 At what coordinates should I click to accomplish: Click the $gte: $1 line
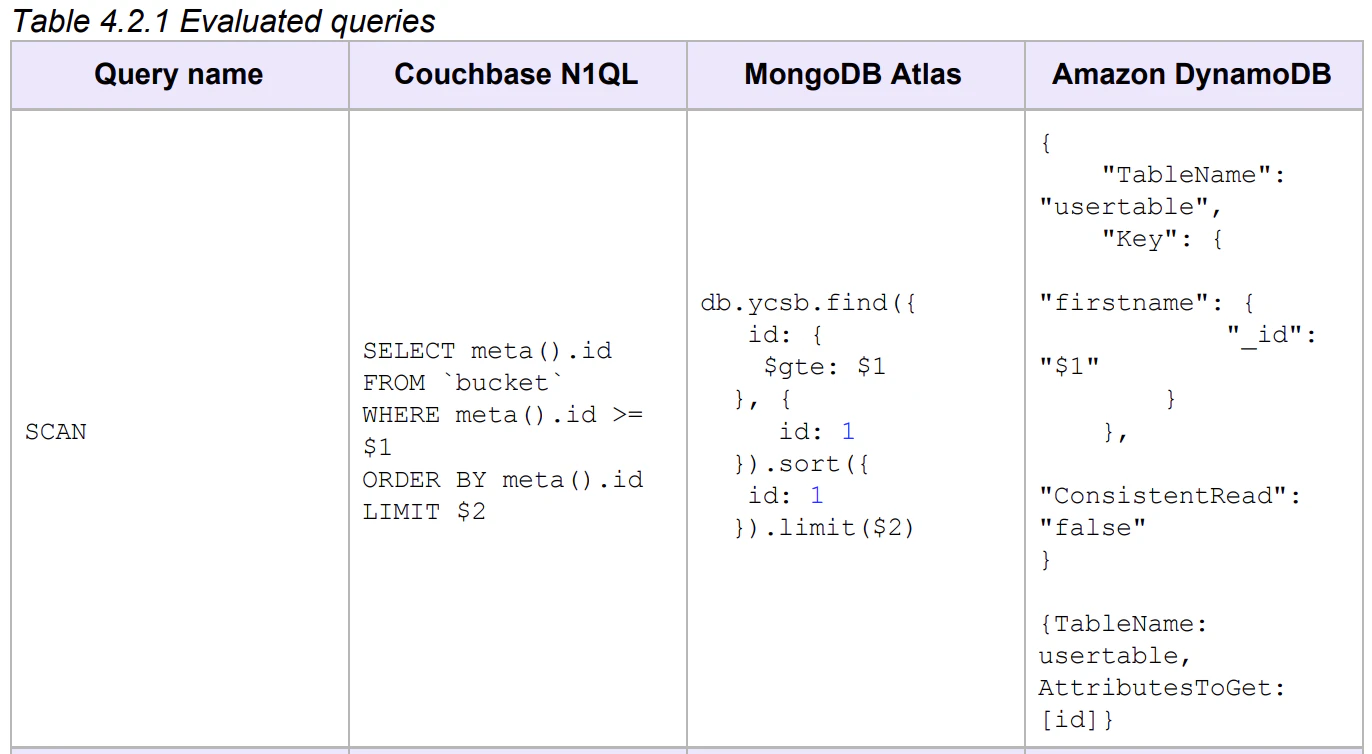[825, 367]
